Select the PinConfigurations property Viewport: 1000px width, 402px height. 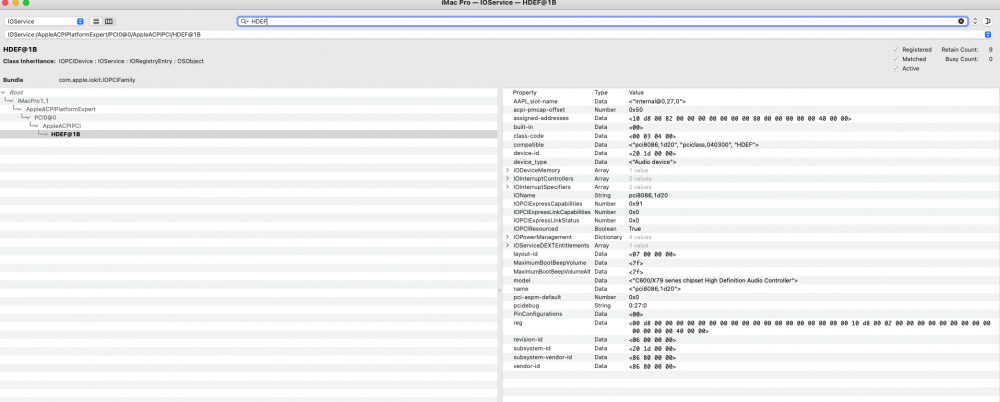coord(751,314)
